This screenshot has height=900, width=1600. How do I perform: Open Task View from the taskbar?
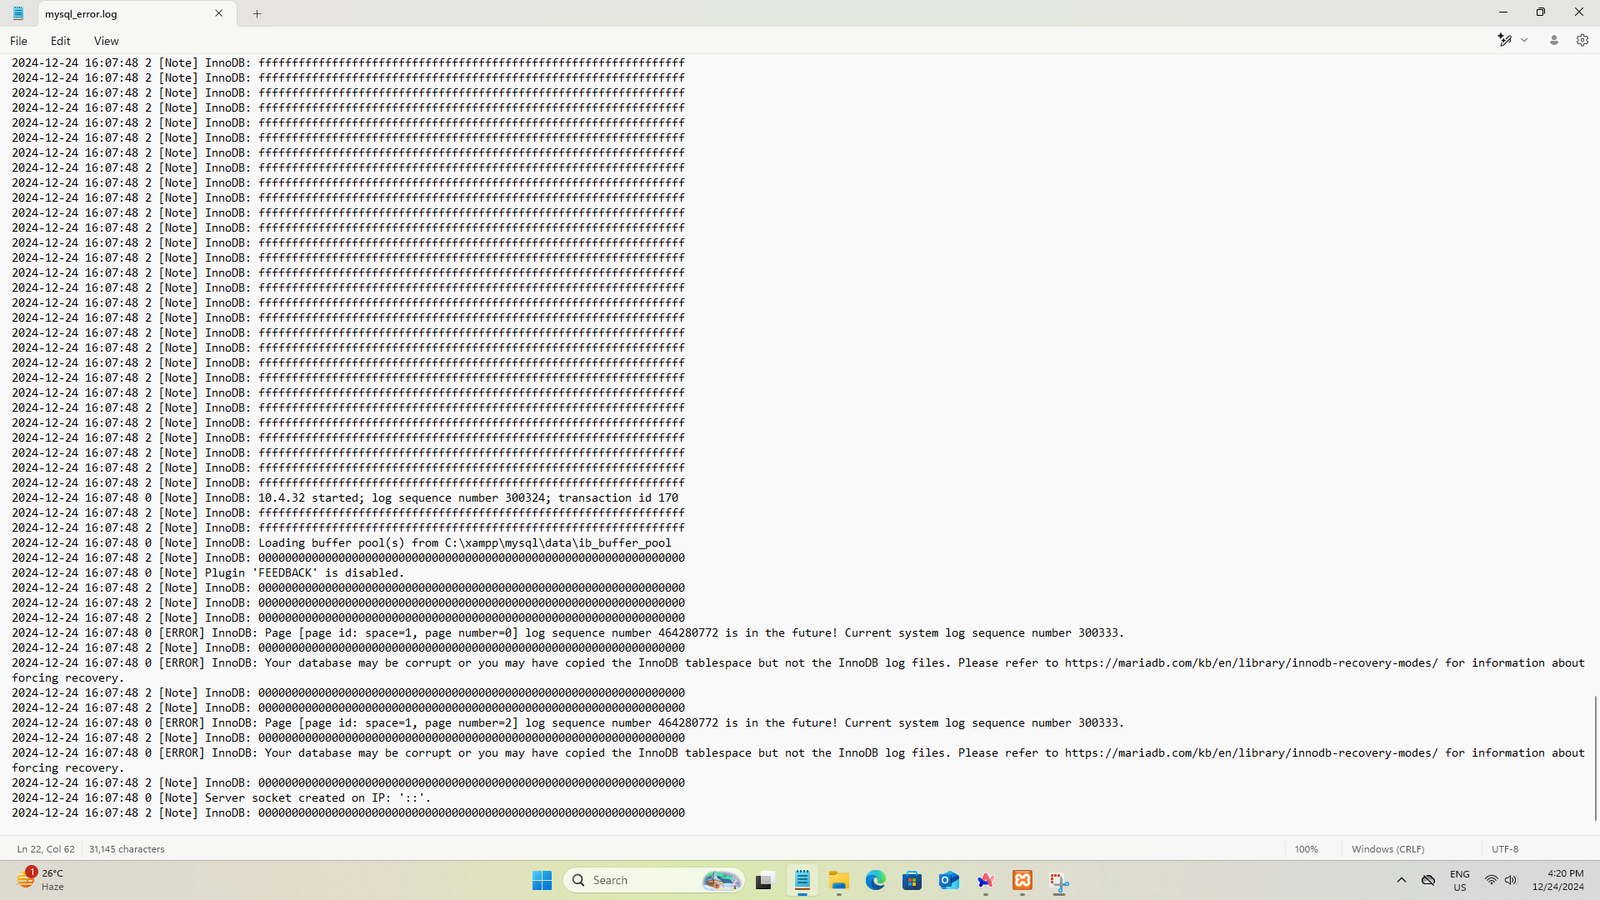point(765,880)
